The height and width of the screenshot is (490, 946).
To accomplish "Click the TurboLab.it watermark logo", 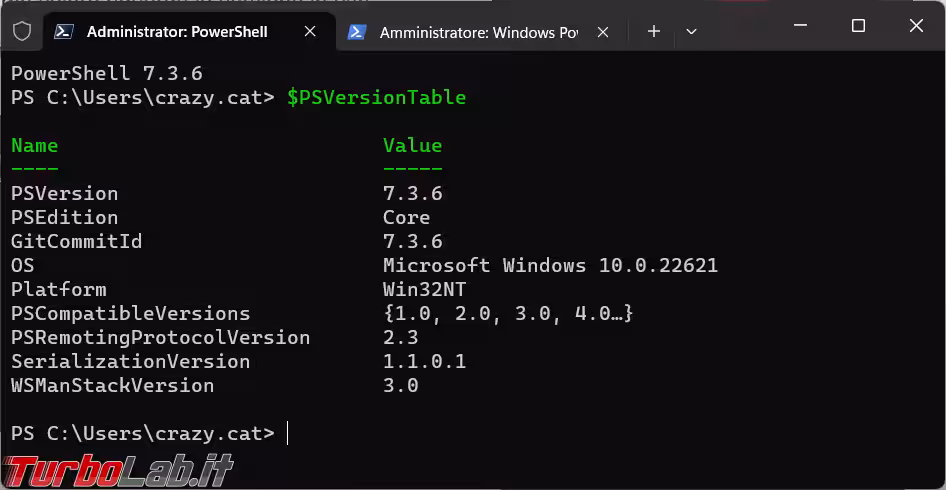I will coord(118,469).
